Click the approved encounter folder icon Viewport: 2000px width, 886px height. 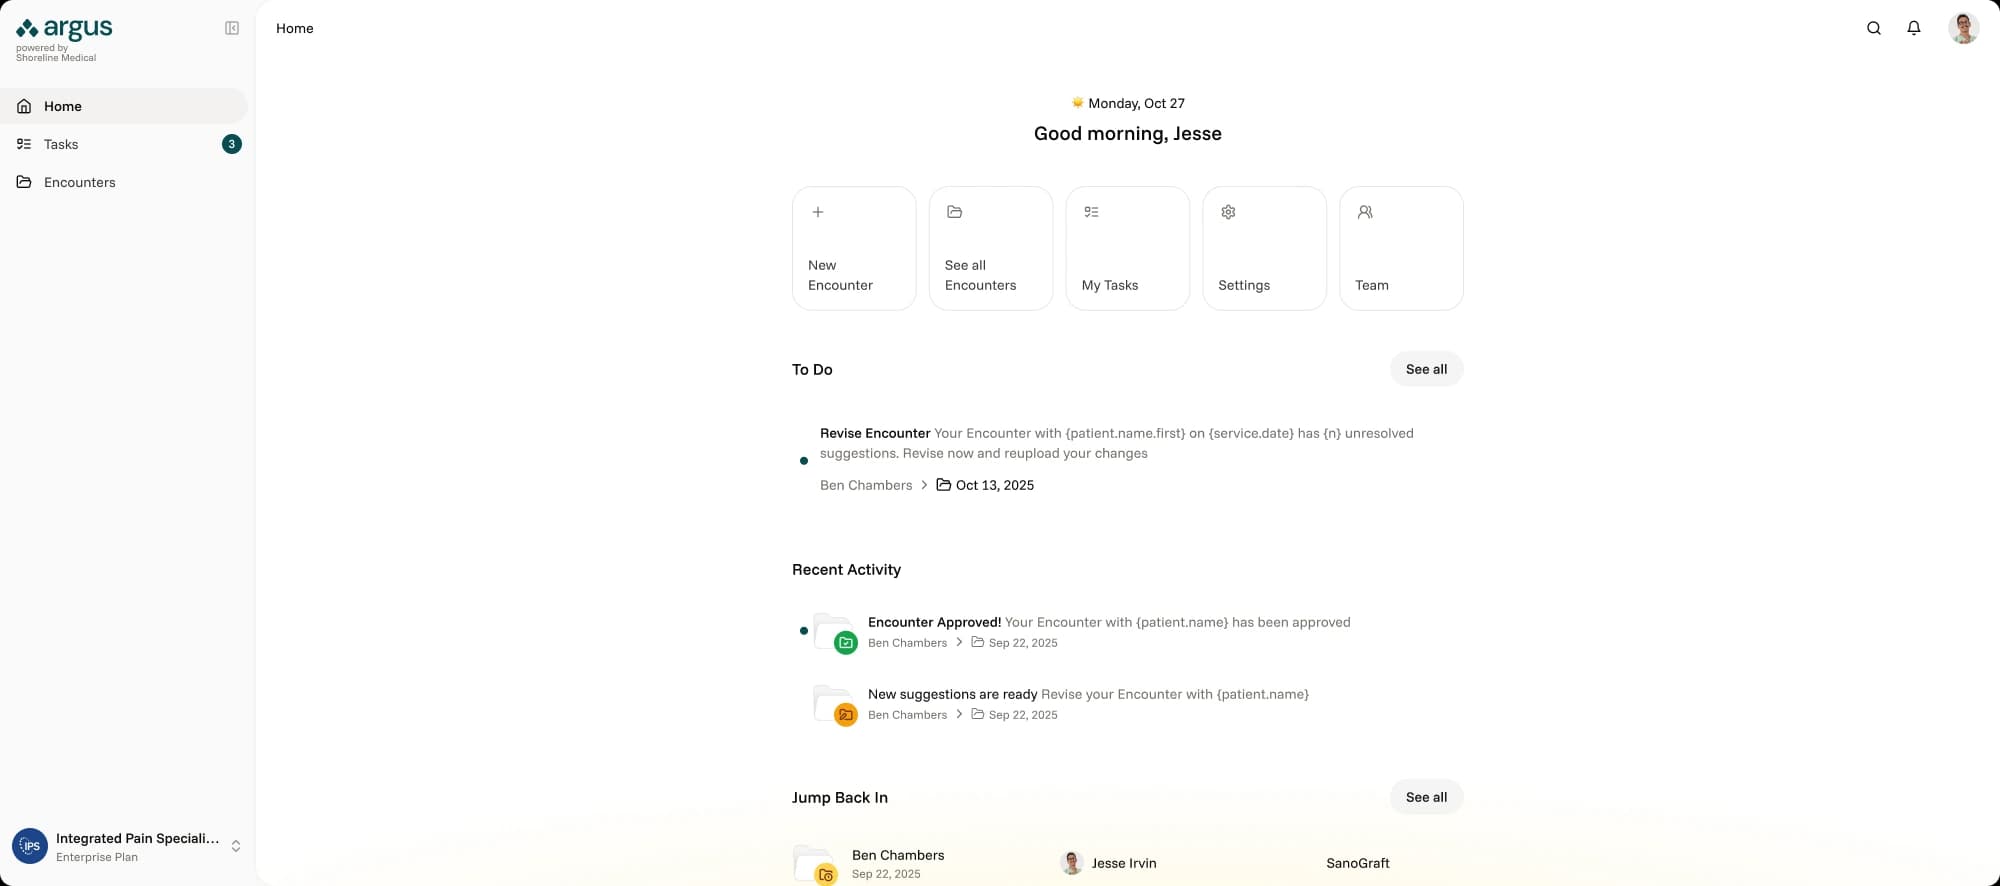834,632
